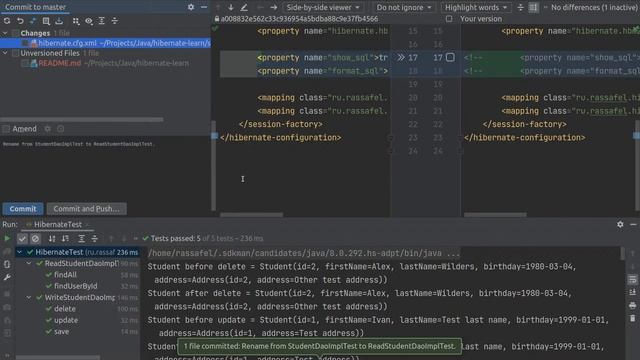Collapse the Unversioned Files group

point(5,53)
